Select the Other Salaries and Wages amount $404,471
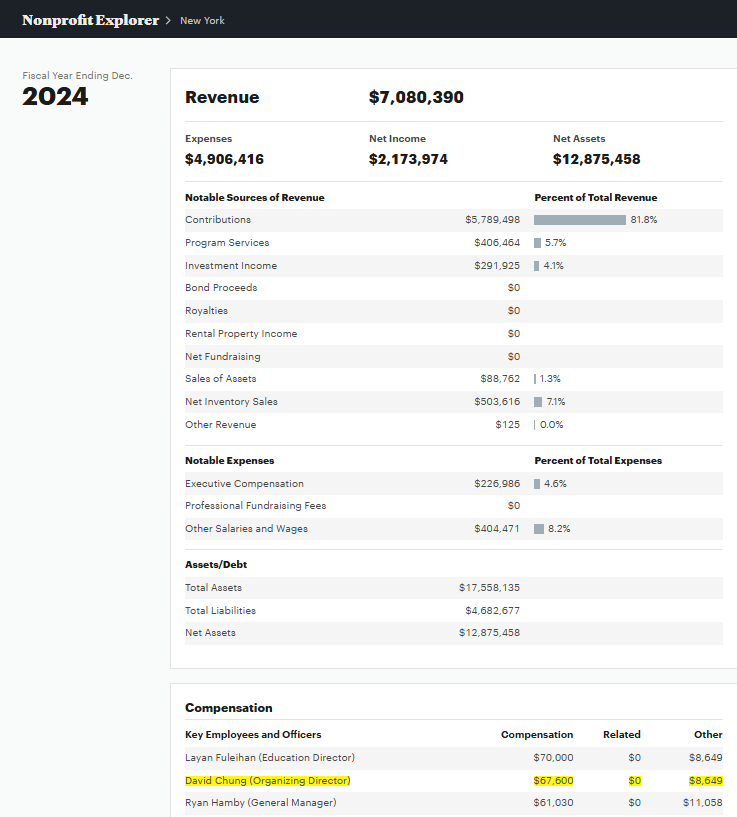The height and width of the screenshot is (817, 737). click(497, 528)
